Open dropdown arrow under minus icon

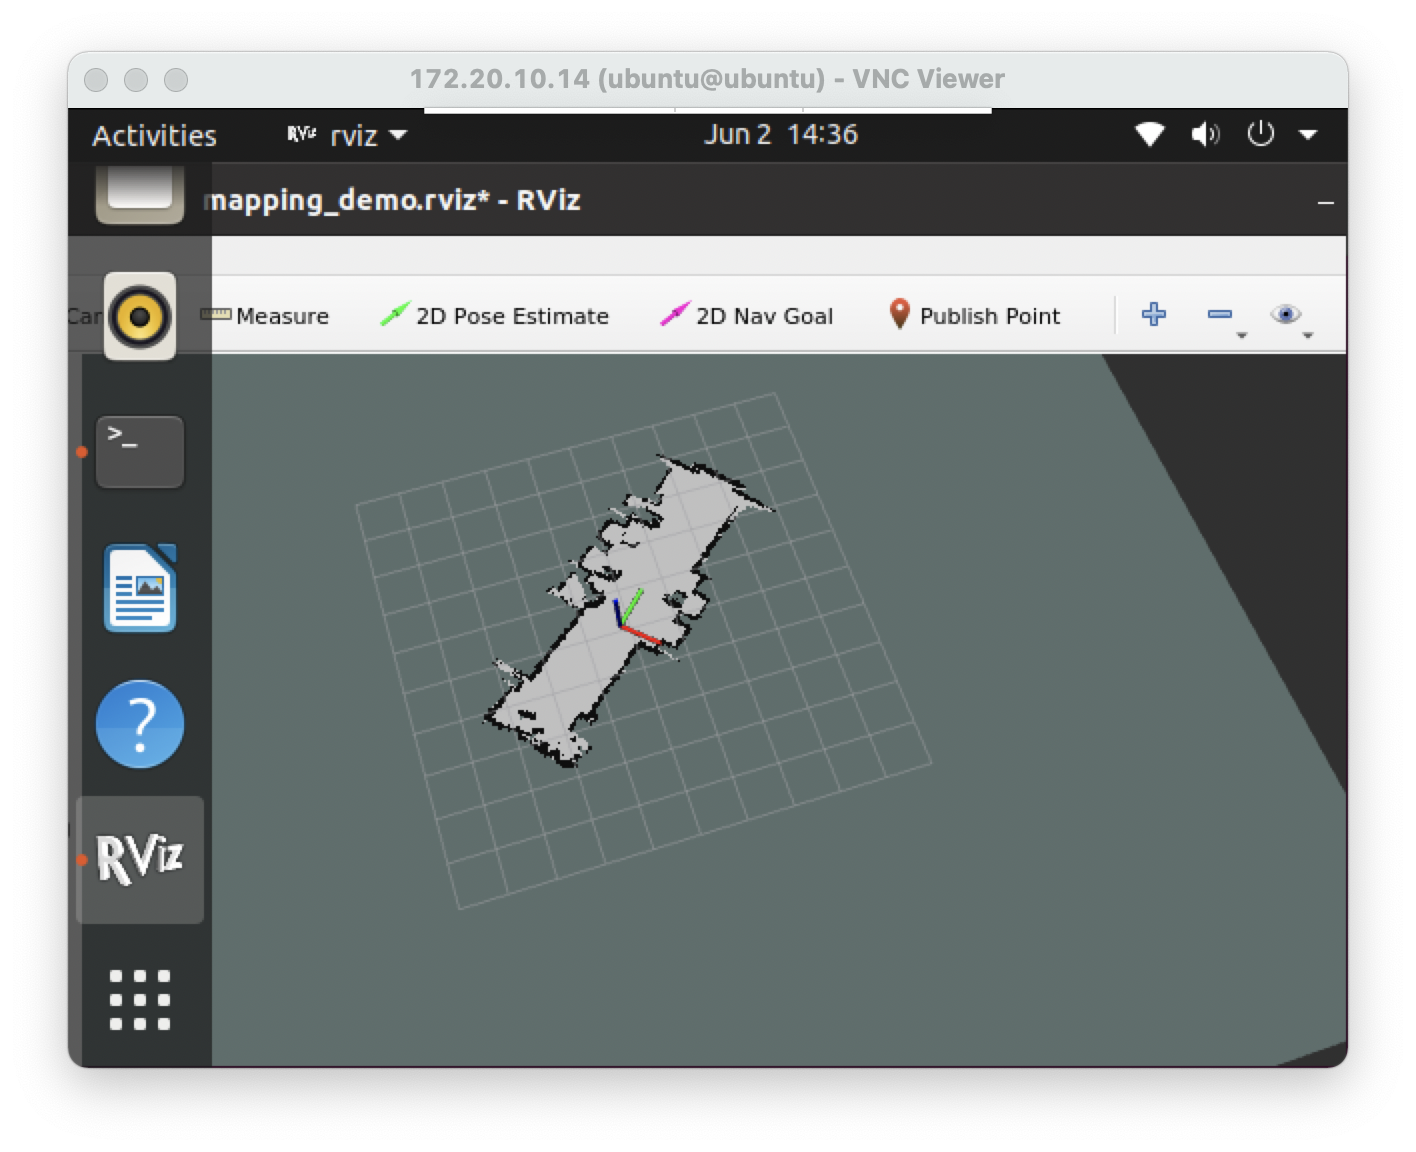click(x=1242, y=336)
